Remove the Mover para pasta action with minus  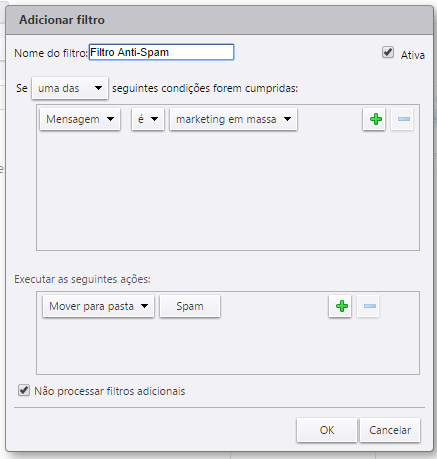tap(368, 306)
